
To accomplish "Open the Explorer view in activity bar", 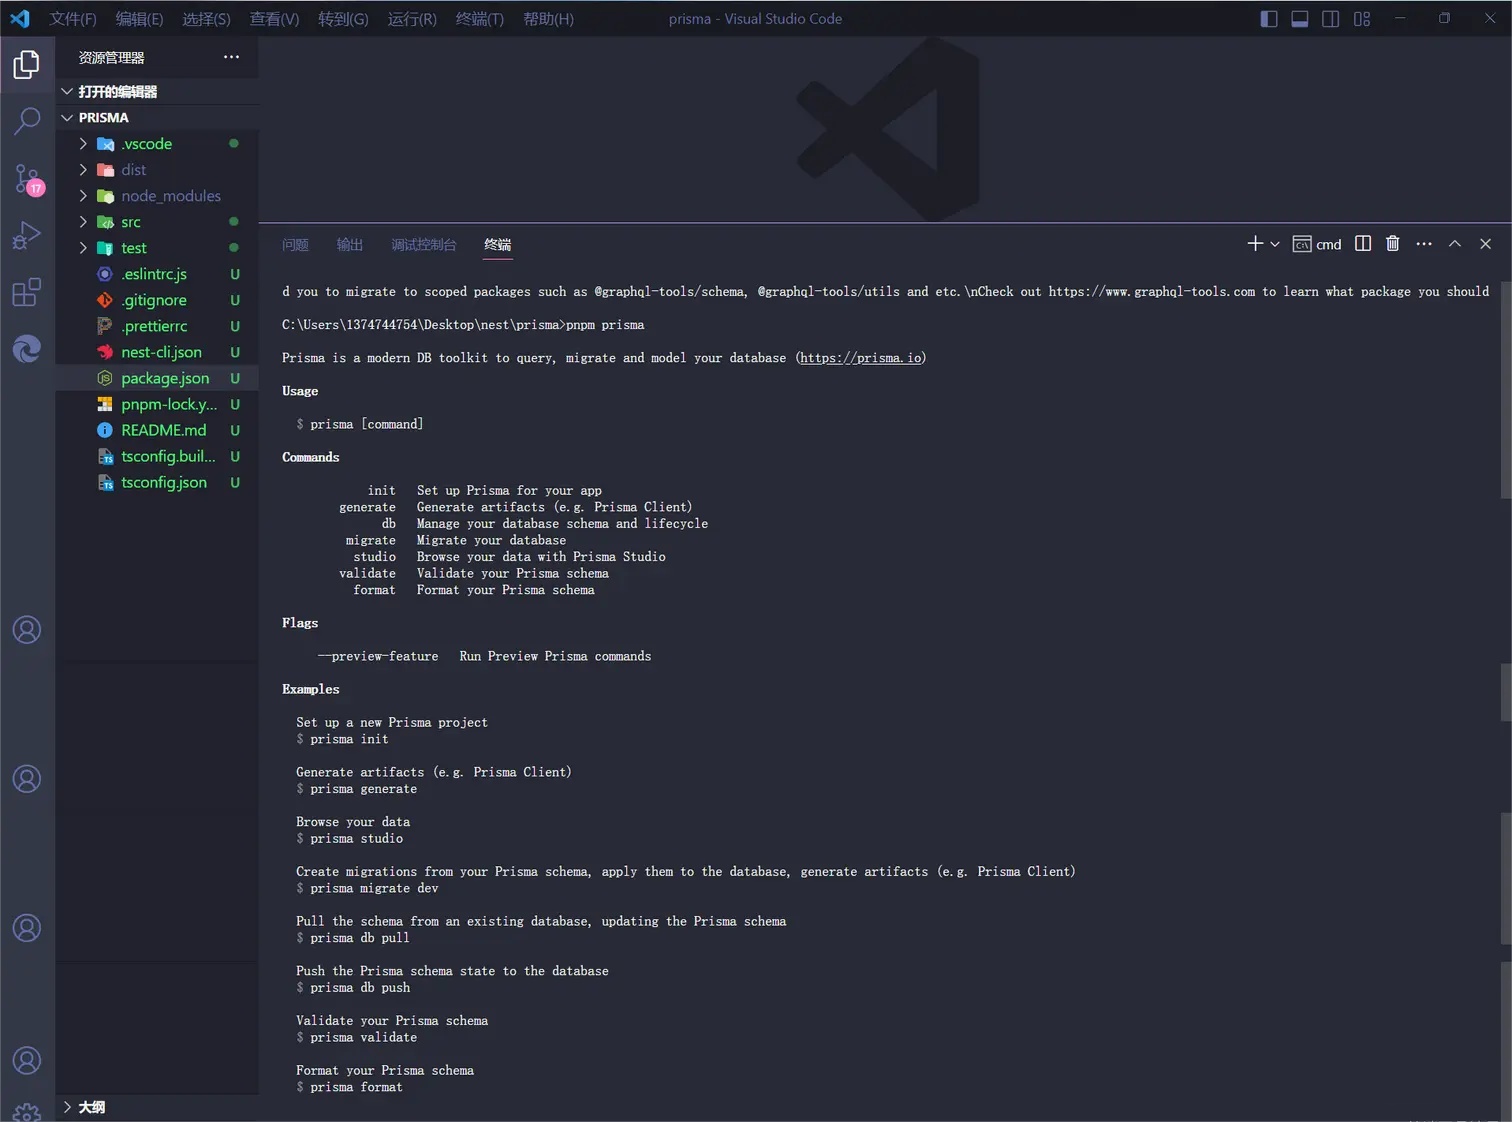I will coord(27,65).
